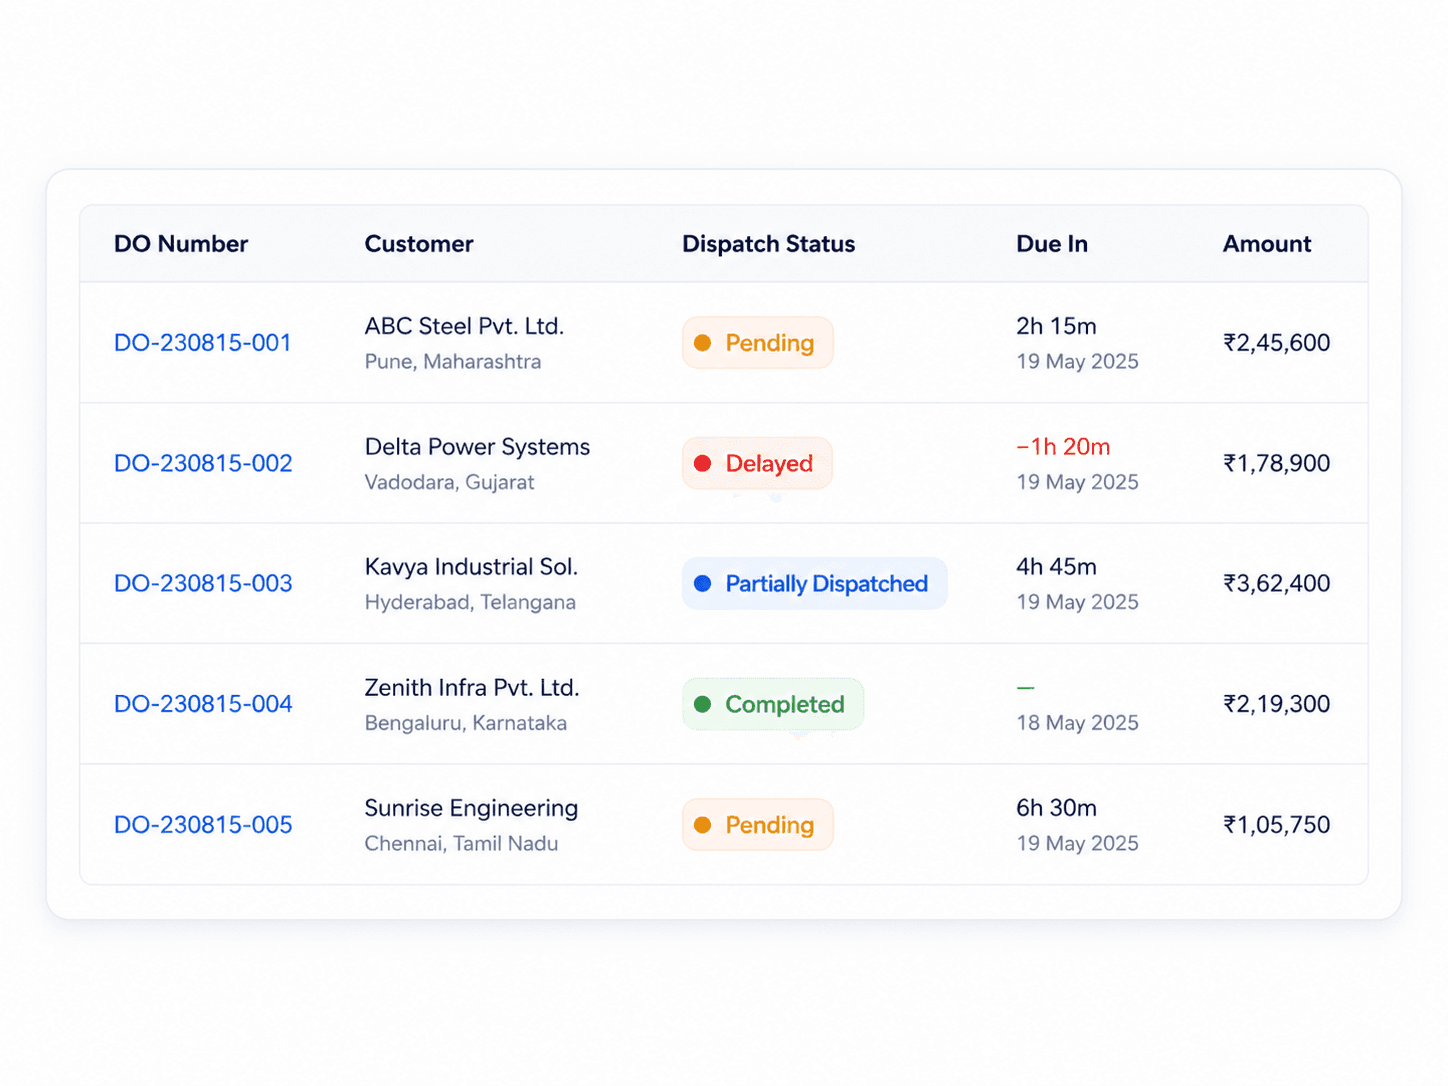Click the 6h 30m due time
Image resolution: width=1448 pixels, height=1086 pixels.
[1056, 808]
